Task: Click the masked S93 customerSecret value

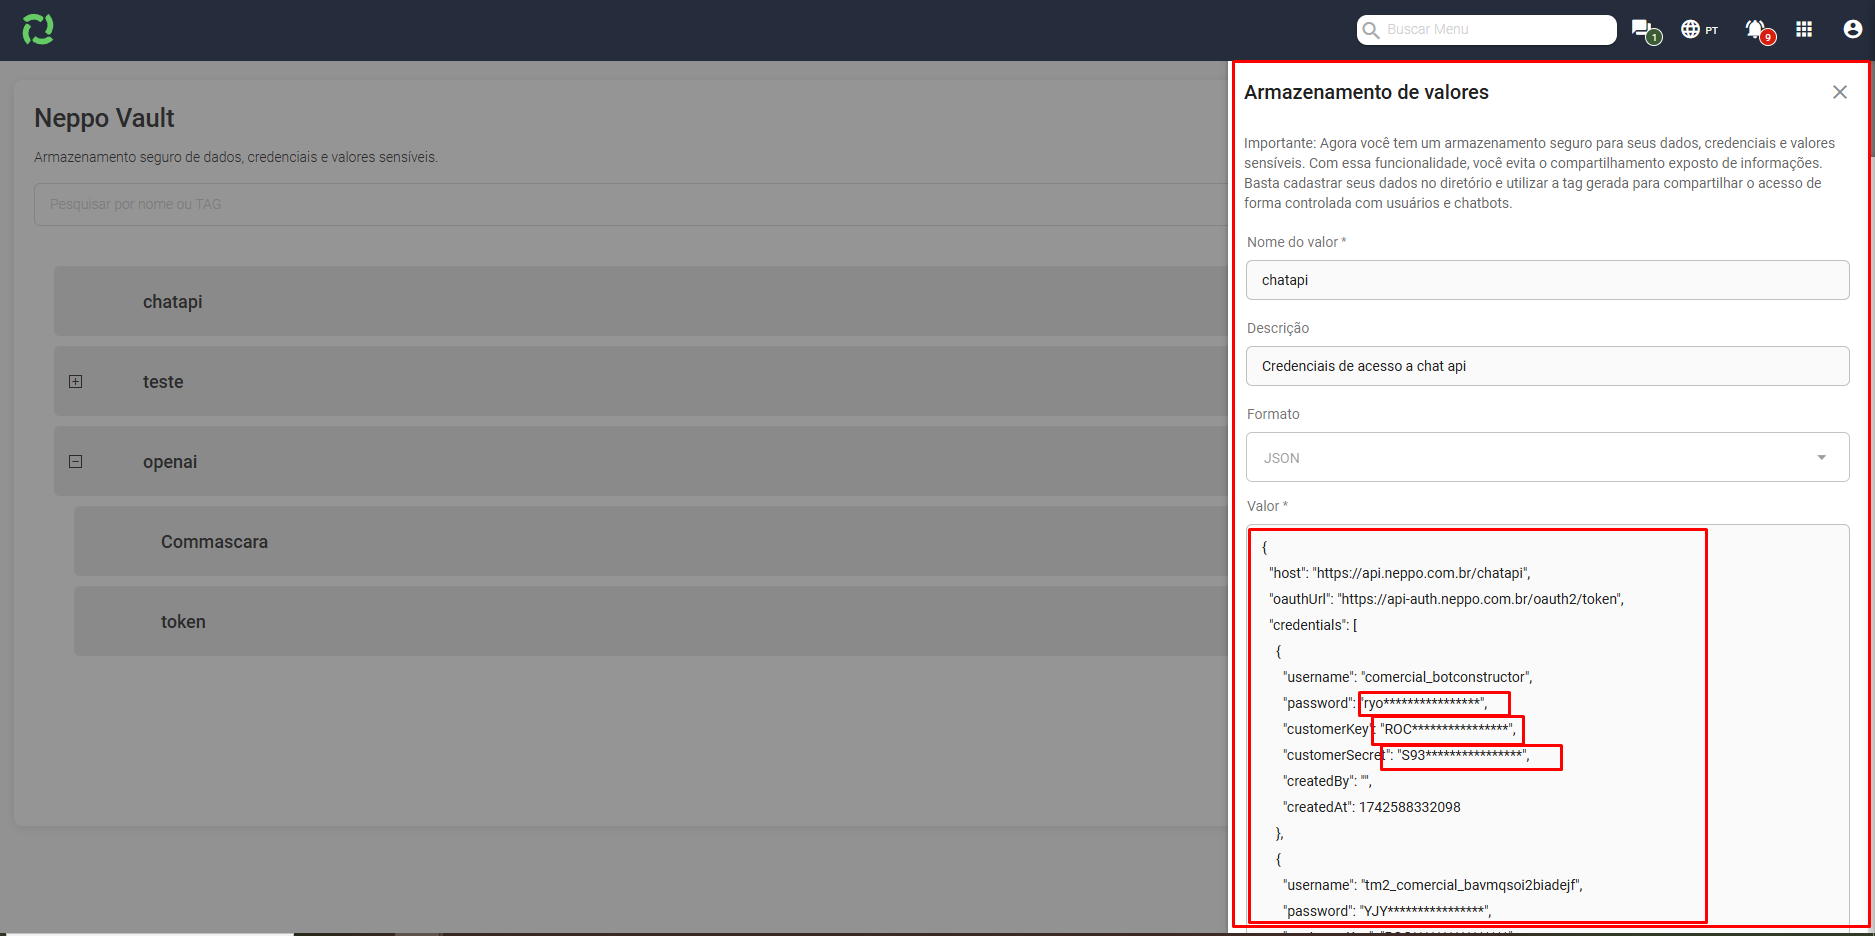Action: pos(1462,755)
